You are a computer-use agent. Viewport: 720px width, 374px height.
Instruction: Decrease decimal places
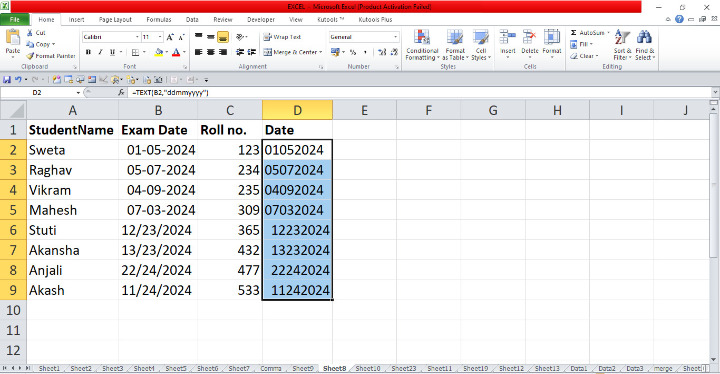394,52
